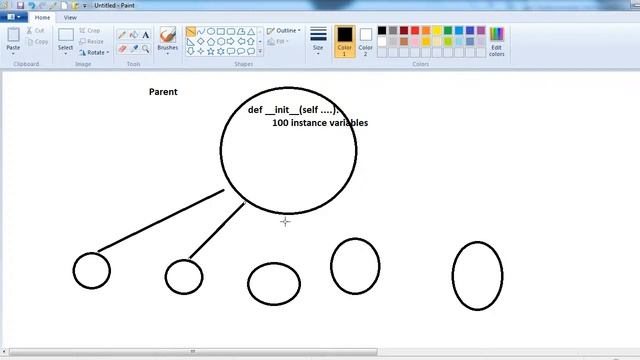Click the Paste button

click(13, 38)
